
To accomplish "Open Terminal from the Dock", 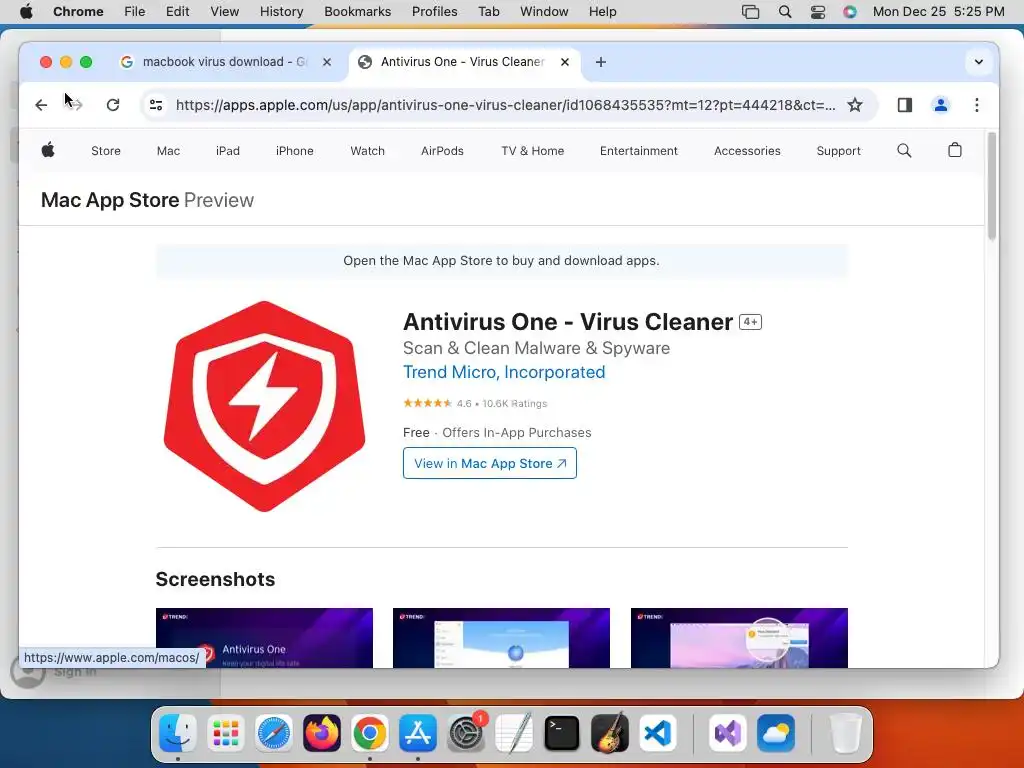I will click(x=562, y=733).
